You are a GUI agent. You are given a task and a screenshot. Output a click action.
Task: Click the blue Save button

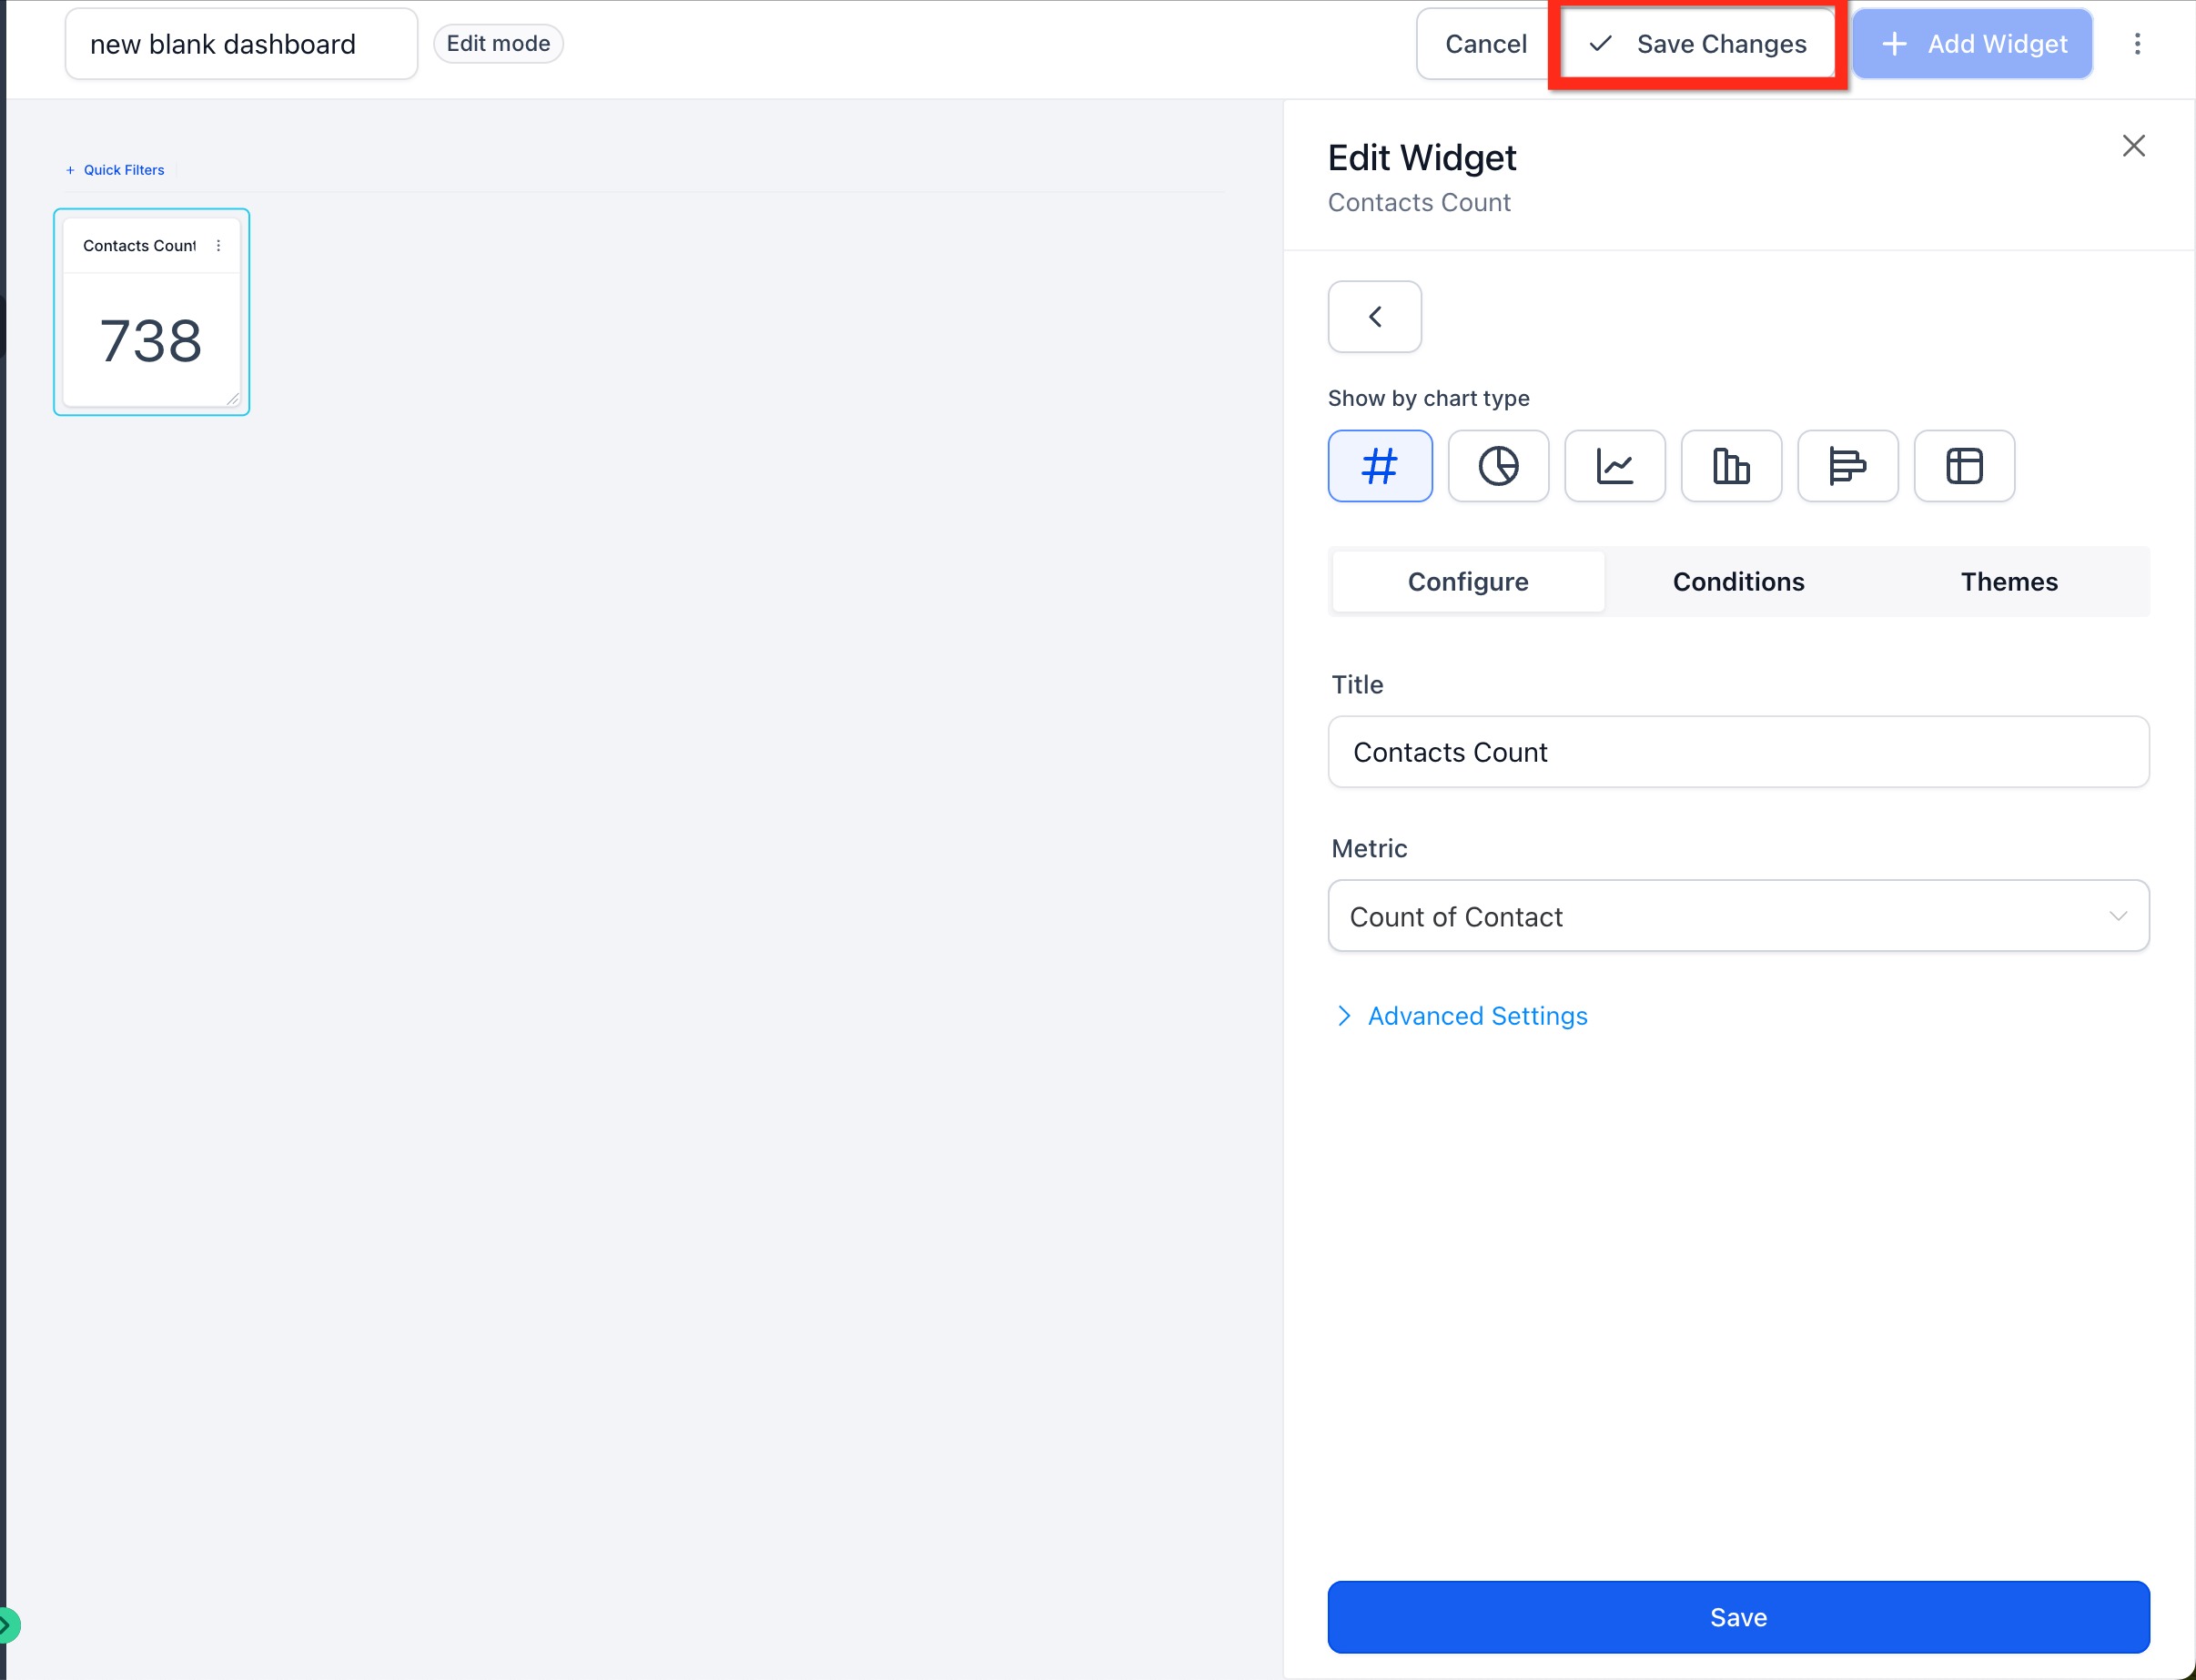click(1737, 1617)
